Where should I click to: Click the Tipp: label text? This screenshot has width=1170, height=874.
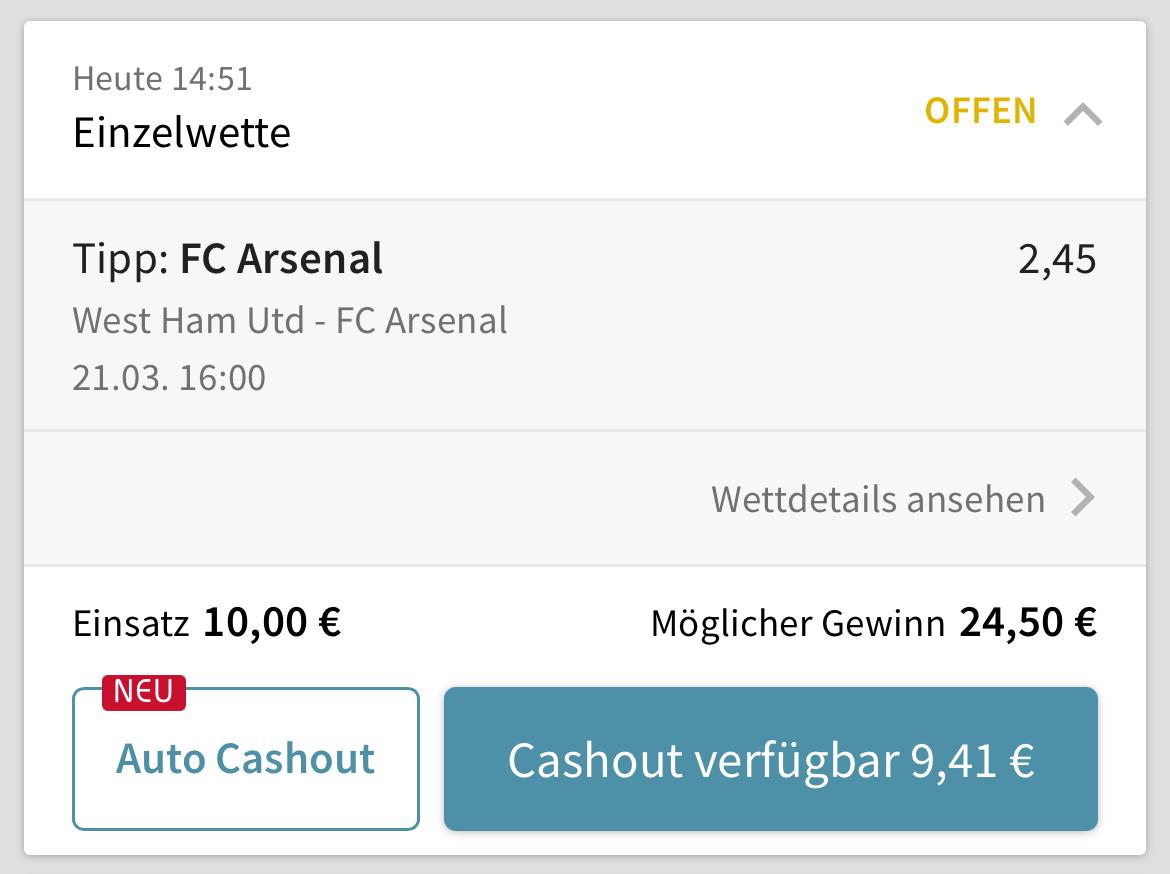click(122, 259)
